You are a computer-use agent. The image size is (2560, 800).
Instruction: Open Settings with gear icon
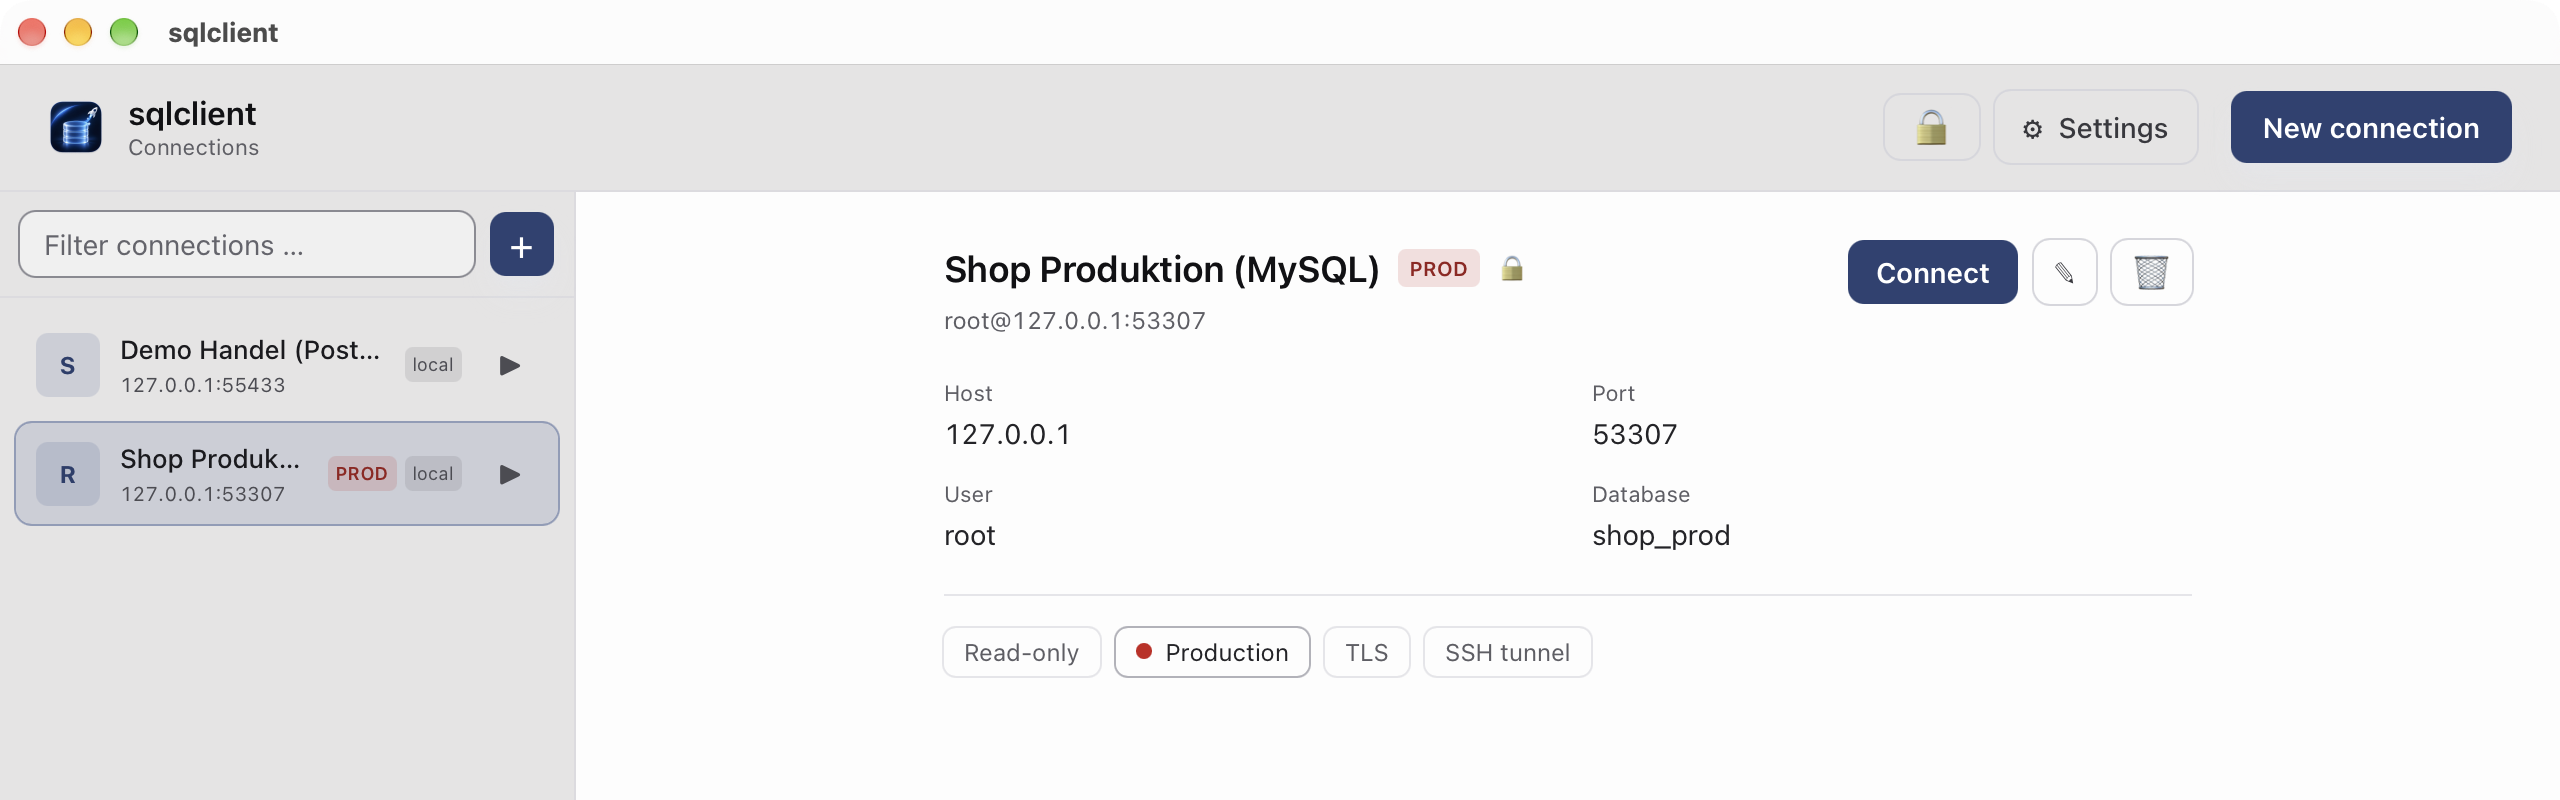click(2095, 128)
